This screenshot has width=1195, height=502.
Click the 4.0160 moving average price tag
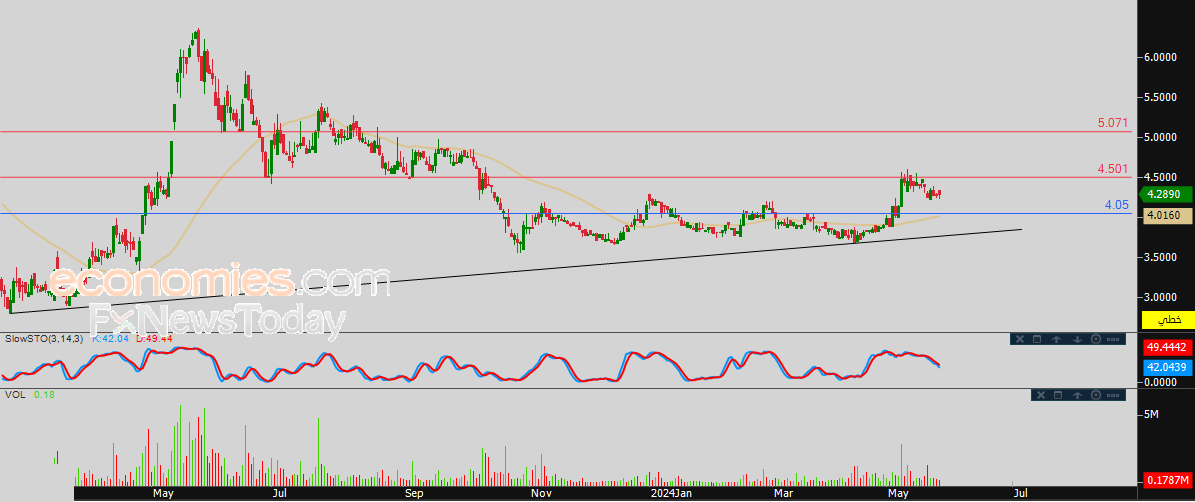1164,216
